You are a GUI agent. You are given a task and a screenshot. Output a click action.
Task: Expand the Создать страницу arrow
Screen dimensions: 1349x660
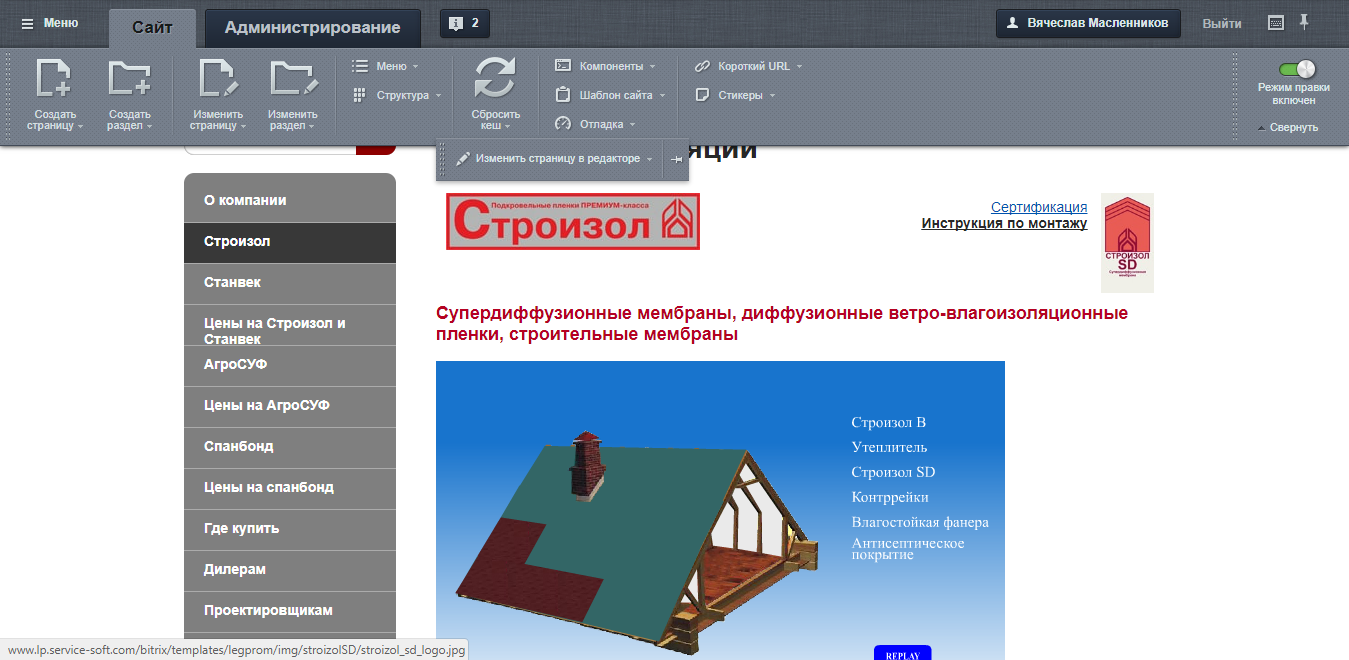coord(79,127)
